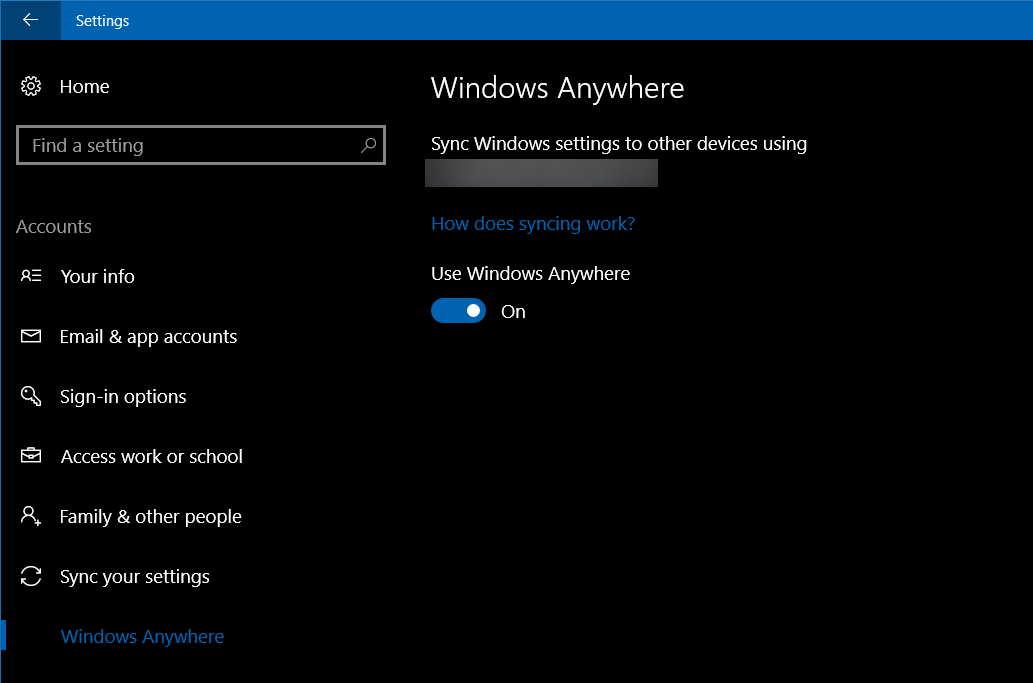Open the 'How does syncing work?' link

pos(532,223)
